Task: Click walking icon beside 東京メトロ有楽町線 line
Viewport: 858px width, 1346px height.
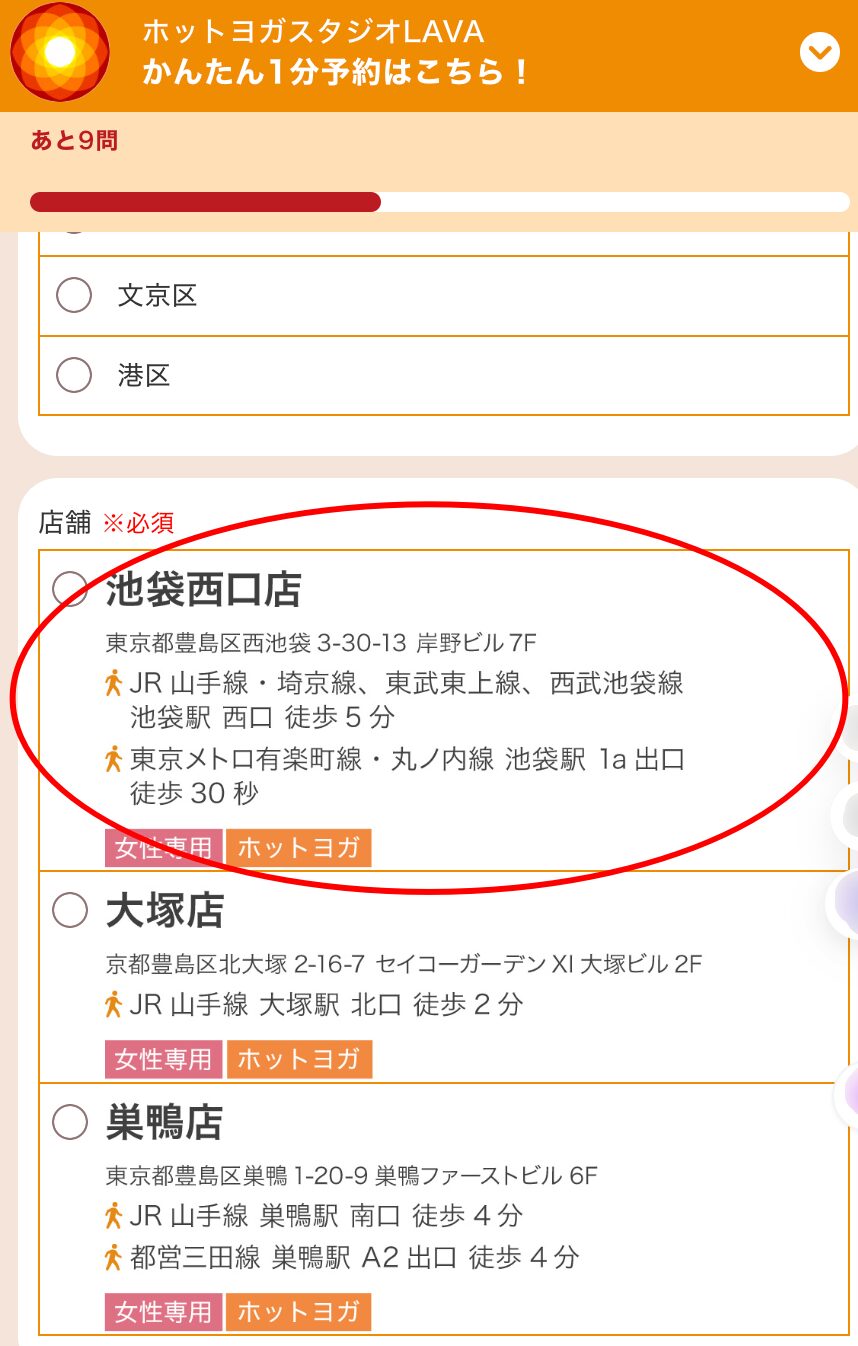Action: pos(113,759)
